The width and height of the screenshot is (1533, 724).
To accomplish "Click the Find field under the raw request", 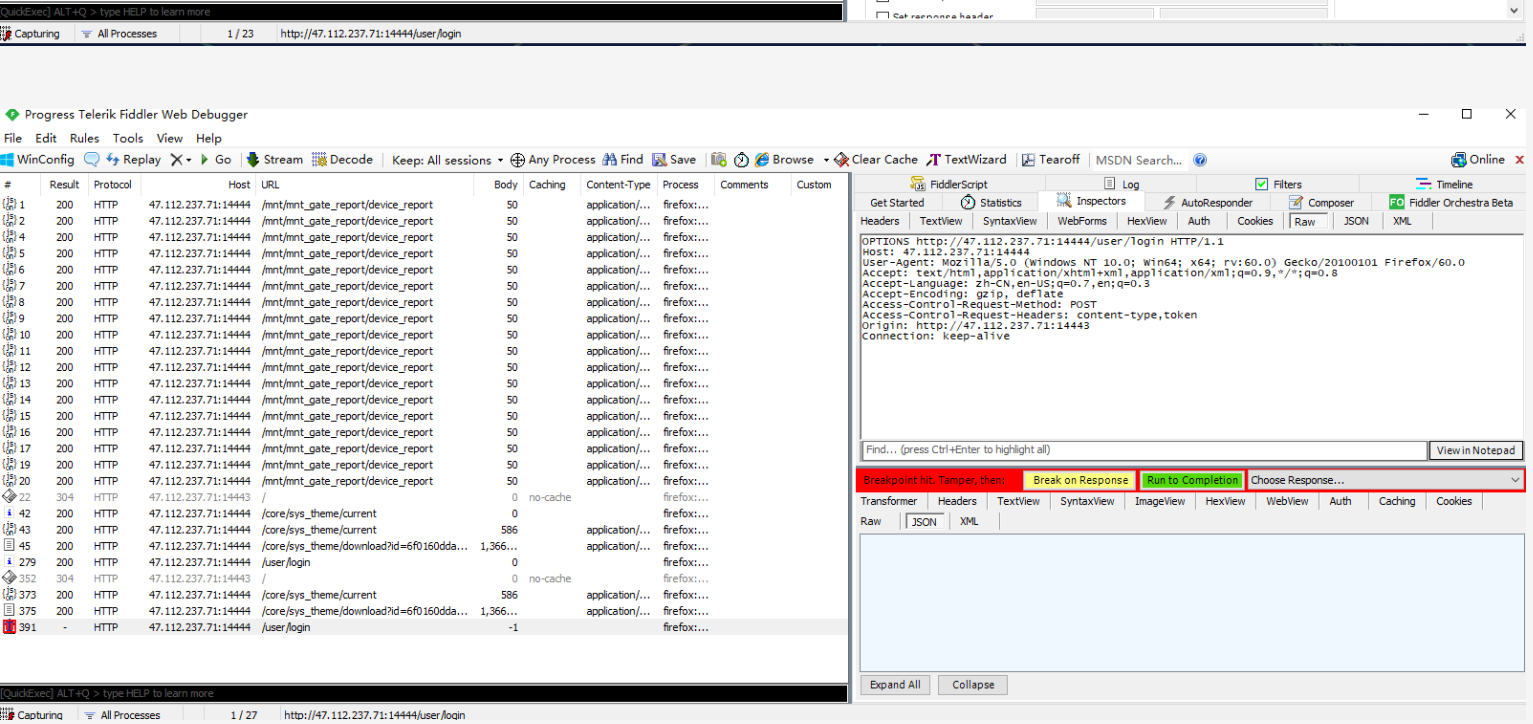I will click(1144, 450).
